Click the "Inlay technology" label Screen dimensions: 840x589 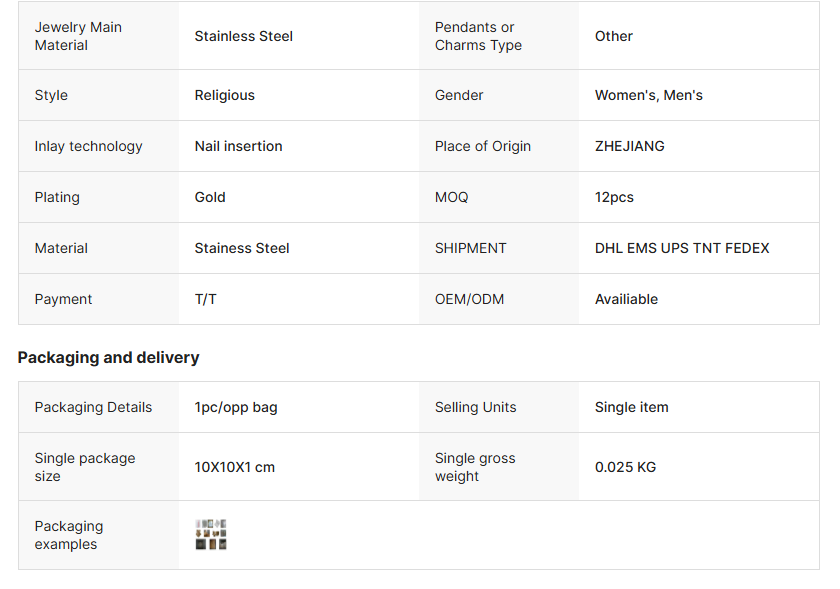click(x=88, y=146)
